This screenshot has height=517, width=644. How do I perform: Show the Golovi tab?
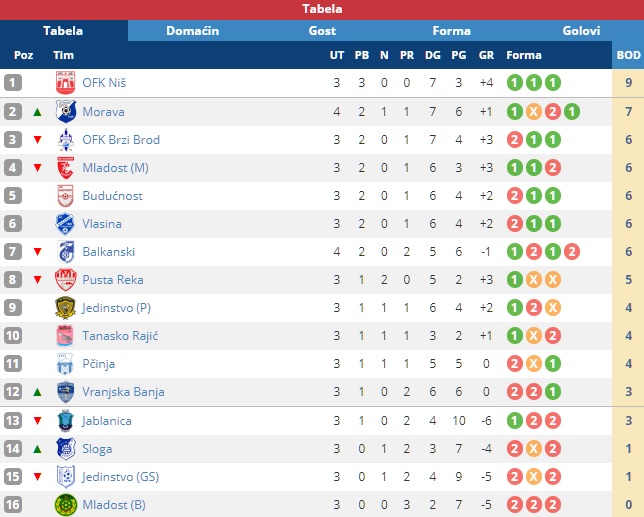tap(581, 31)
